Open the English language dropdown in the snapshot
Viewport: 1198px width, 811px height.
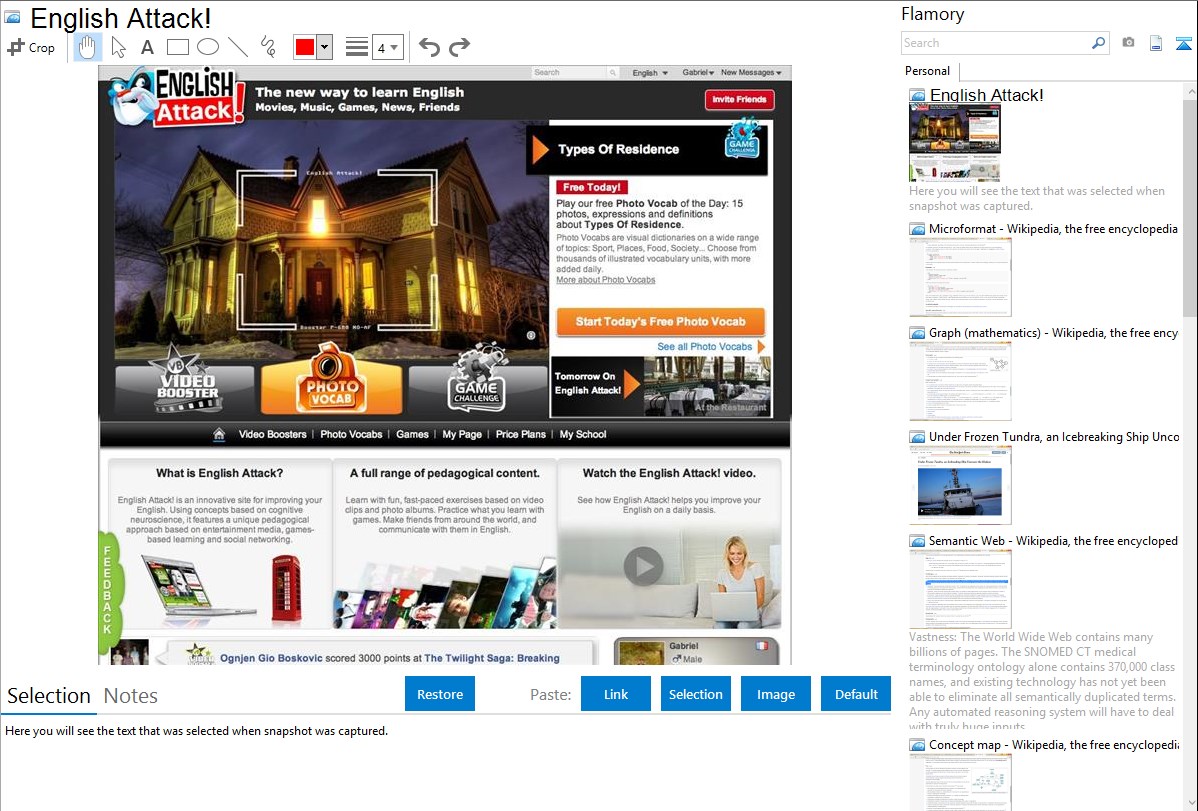(x=649, y=73)
